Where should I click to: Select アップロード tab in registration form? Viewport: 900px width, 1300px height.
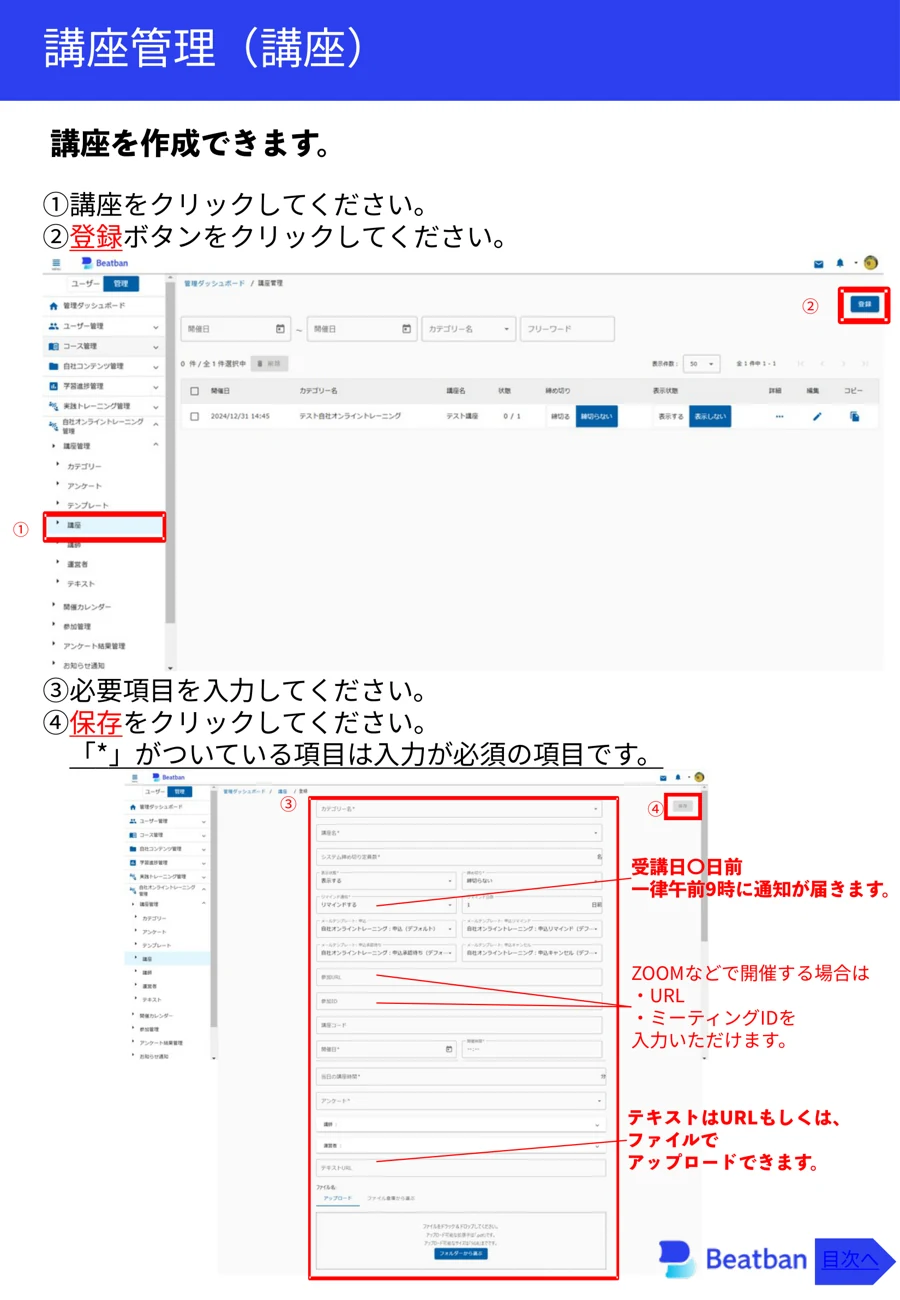(337, 1197)
